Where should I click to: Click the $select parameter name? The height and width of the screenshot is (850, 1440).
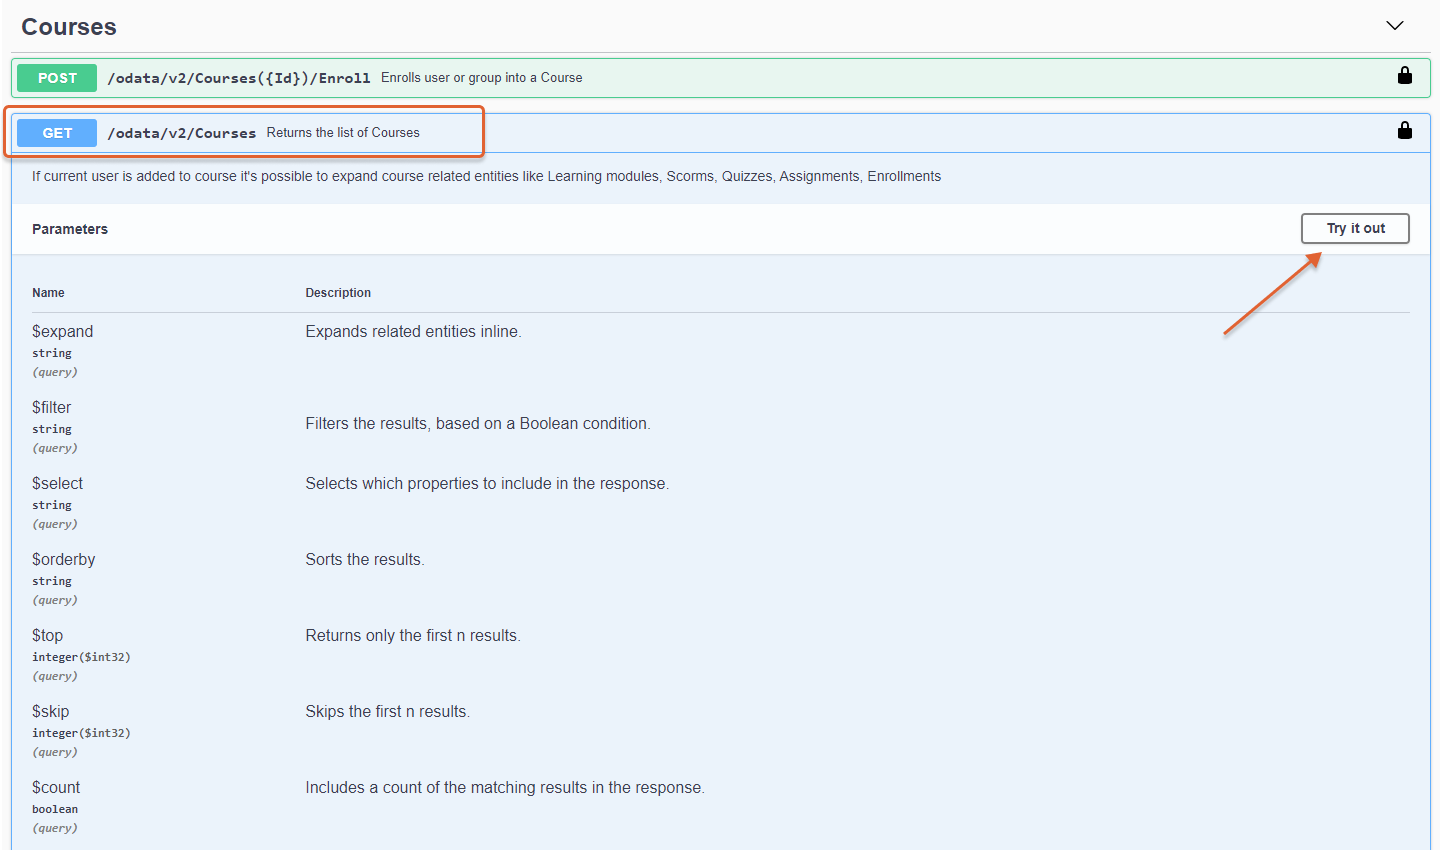[57, 484]
